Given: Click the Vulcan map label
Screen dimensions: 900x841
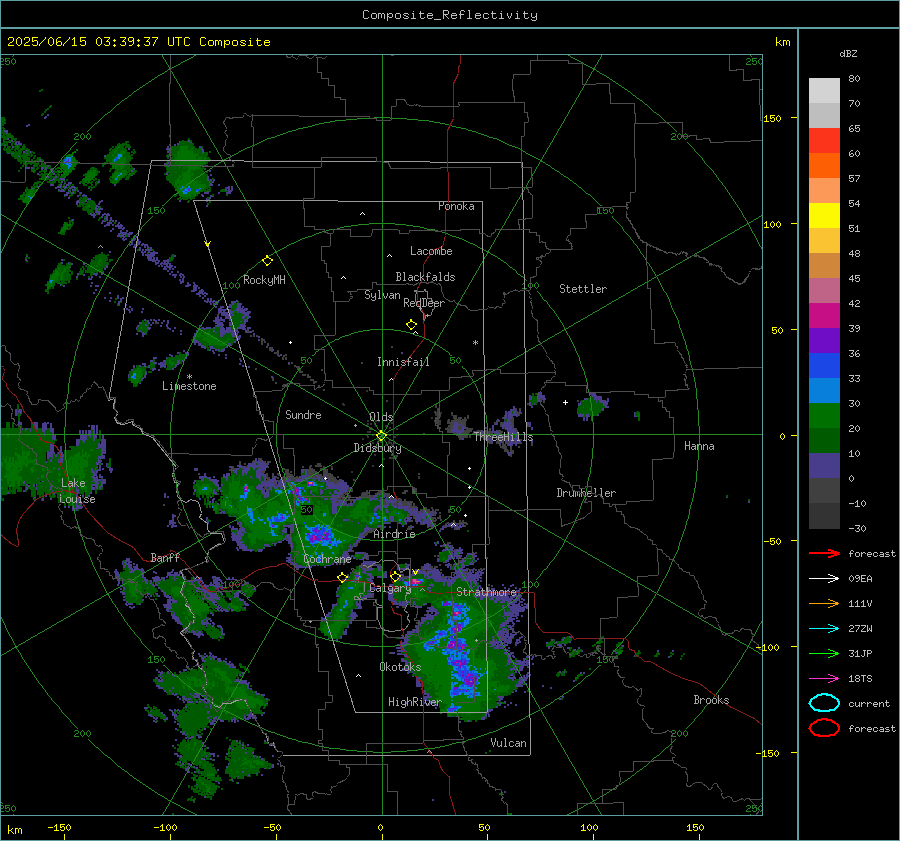Looking at the screenshot, I should tap(508, 743).
